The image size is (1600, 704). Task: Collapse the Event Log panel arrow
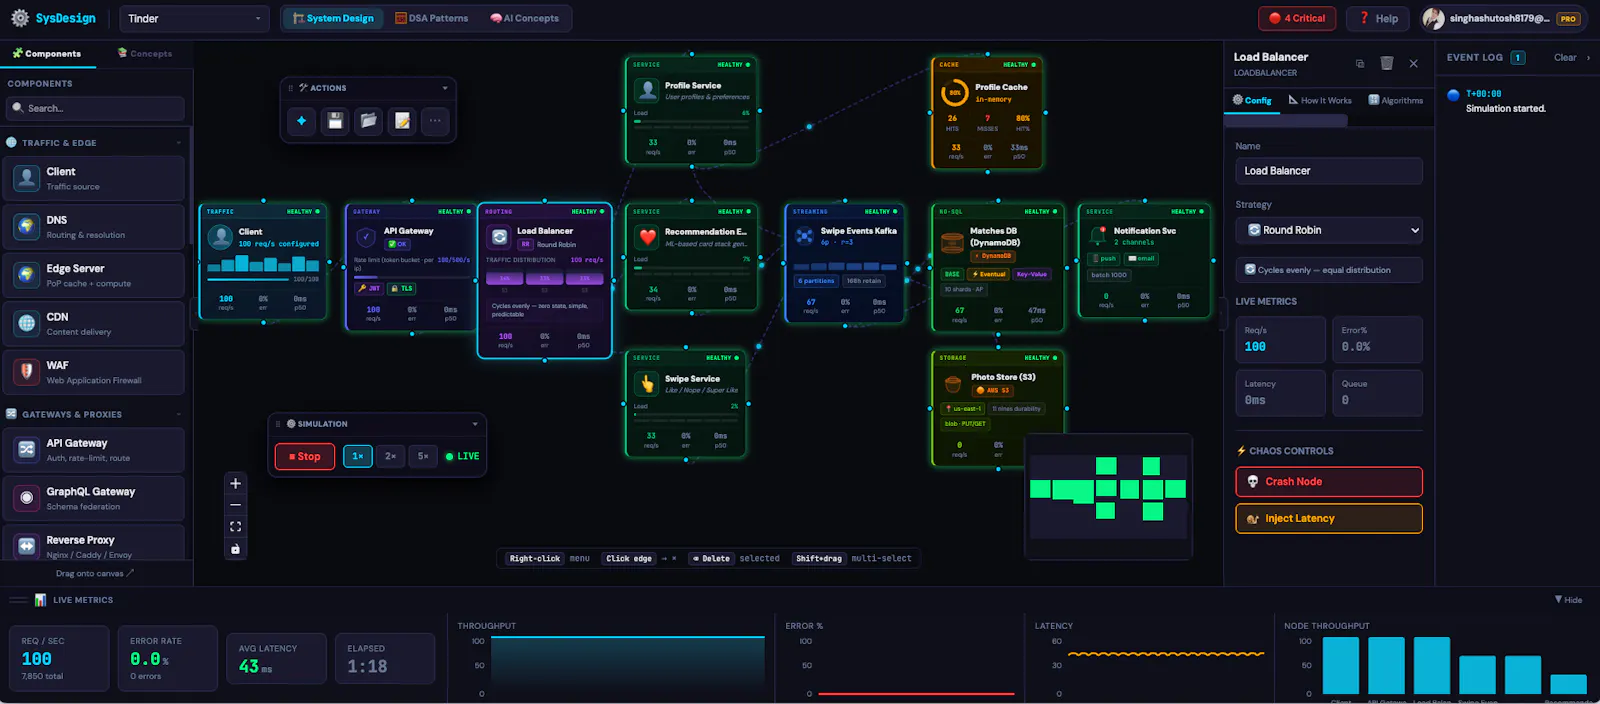point(1588,58)
